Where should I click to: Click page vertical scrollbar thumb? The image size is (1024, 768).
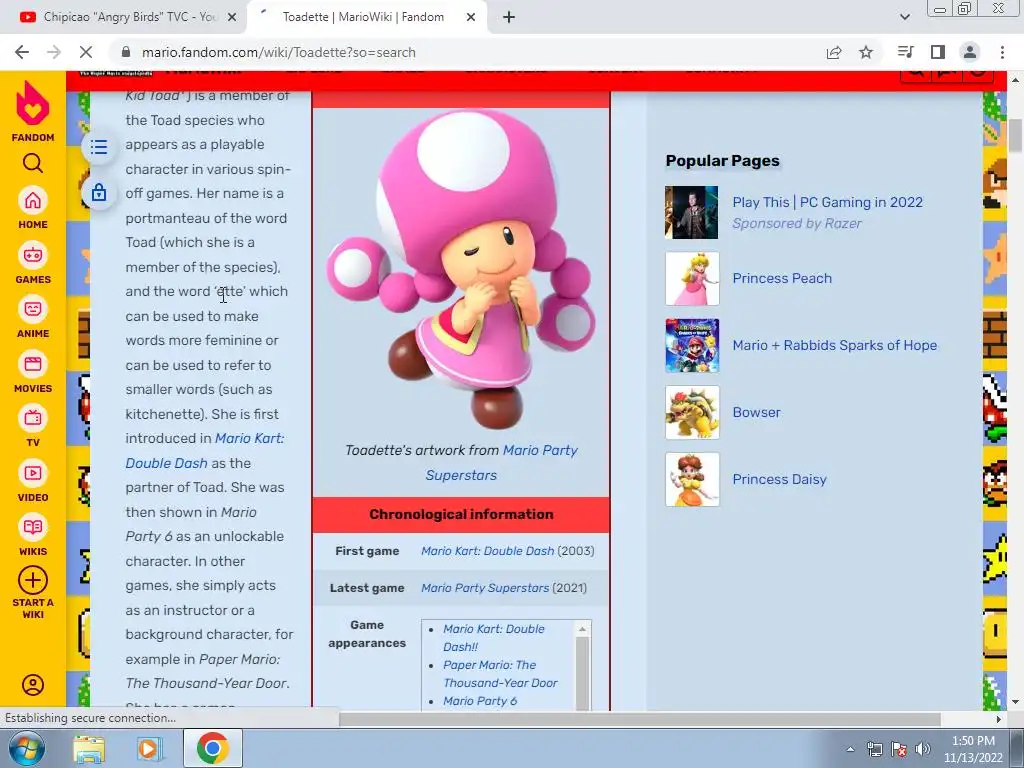tap(1015, 136)
